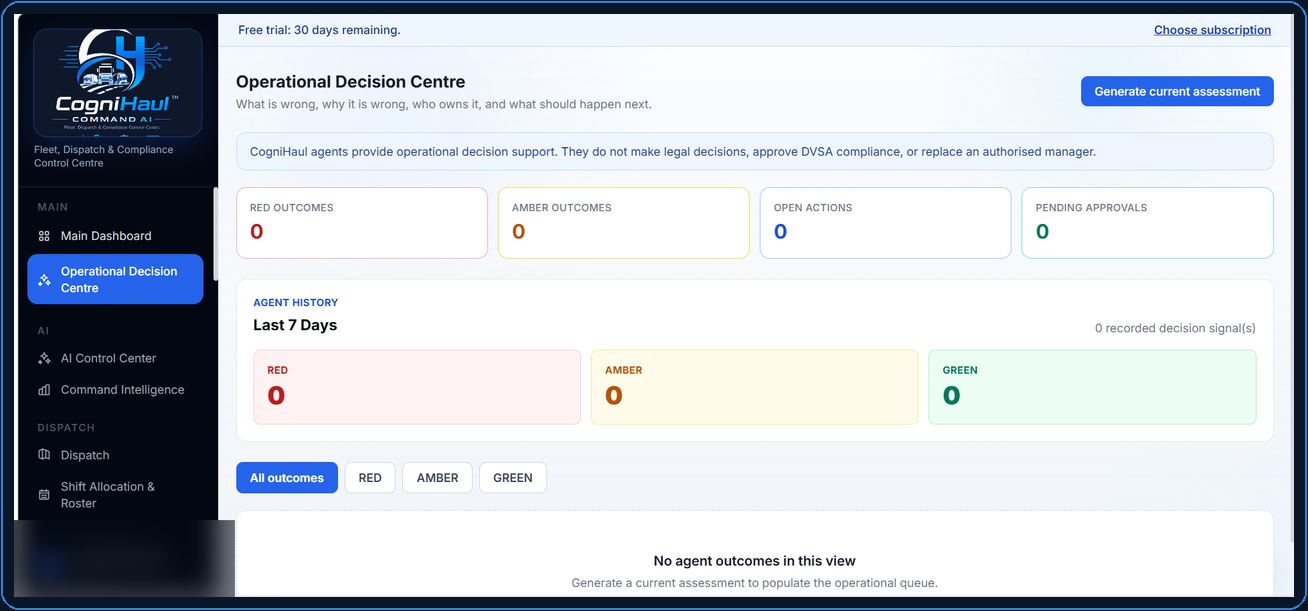The image size is (1308, 611).
Task: Click the DVSA compliance disclaimer notice
Action: click(x=755, y=152)
